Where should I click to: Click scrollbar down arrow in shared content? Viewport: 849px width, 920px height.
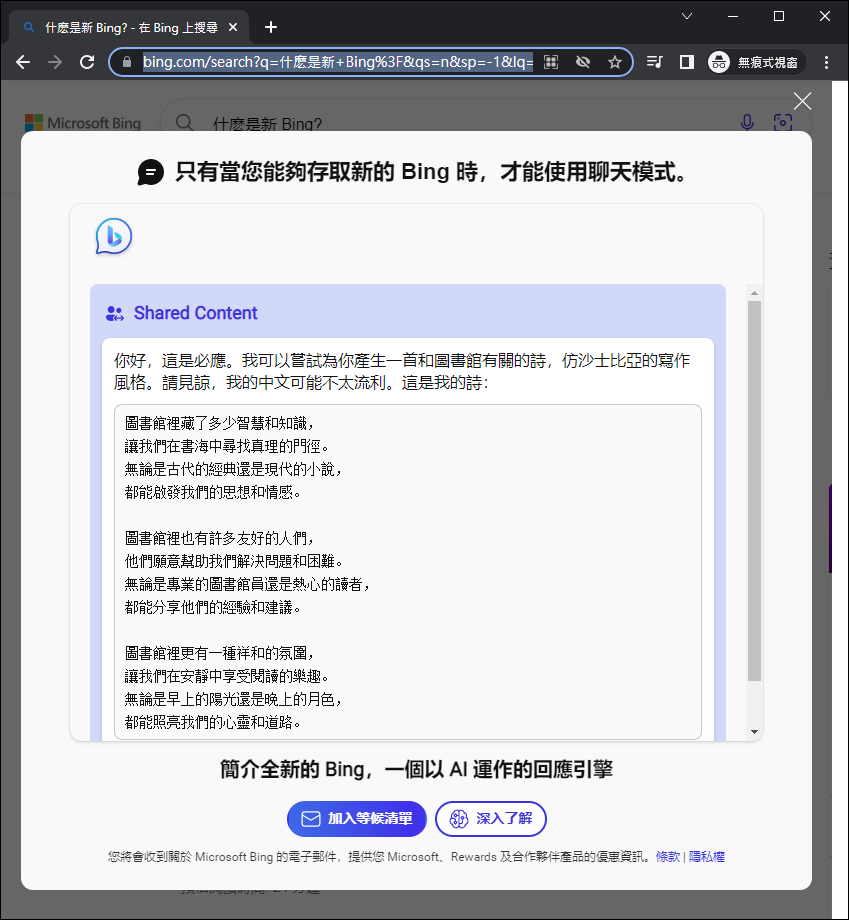pos(755,732)
